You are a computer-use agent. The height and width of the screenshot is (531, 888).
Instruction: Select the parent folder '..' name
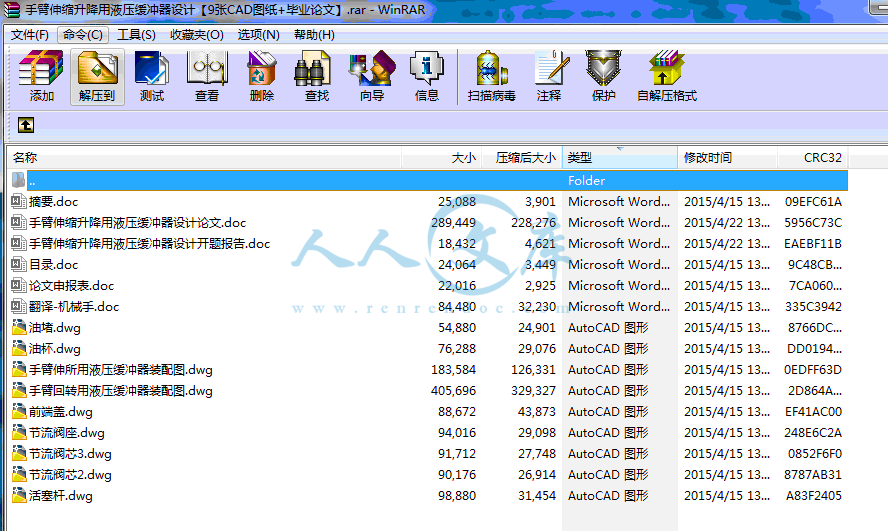click(x=32, y=181)
